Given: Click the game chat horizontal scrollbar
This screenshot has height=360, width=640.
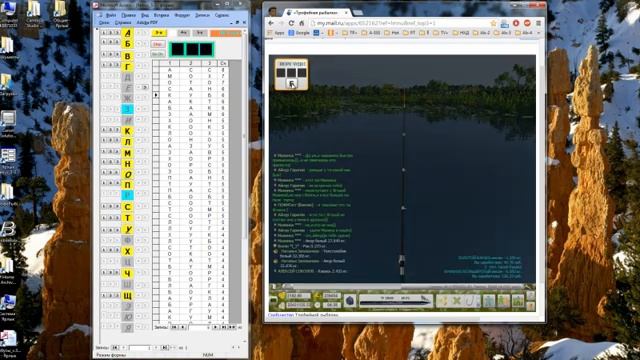Looking at the screenshot, I should [x=402, y=286].
